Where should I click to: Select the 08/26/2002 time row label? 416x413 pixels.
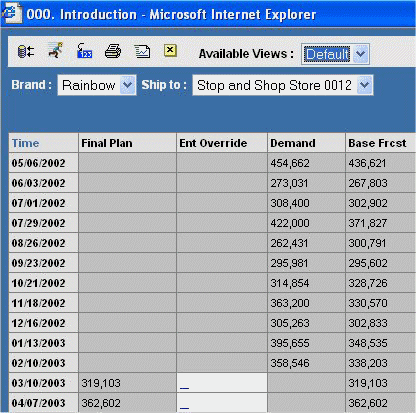(x=43, y=243)
